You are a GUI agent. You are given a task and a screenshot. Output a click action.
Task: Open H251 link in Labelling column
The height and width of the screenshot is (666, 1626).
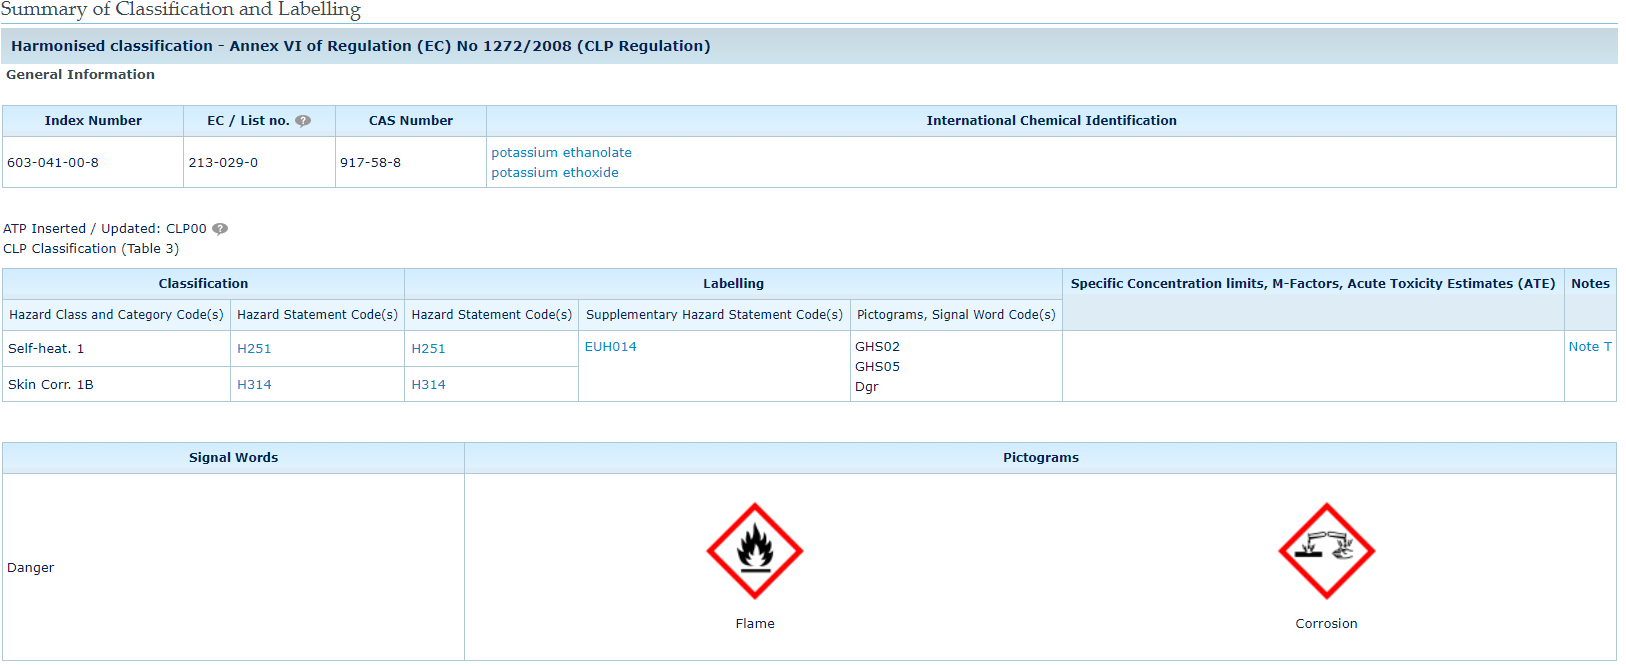[x=428, y=349]
